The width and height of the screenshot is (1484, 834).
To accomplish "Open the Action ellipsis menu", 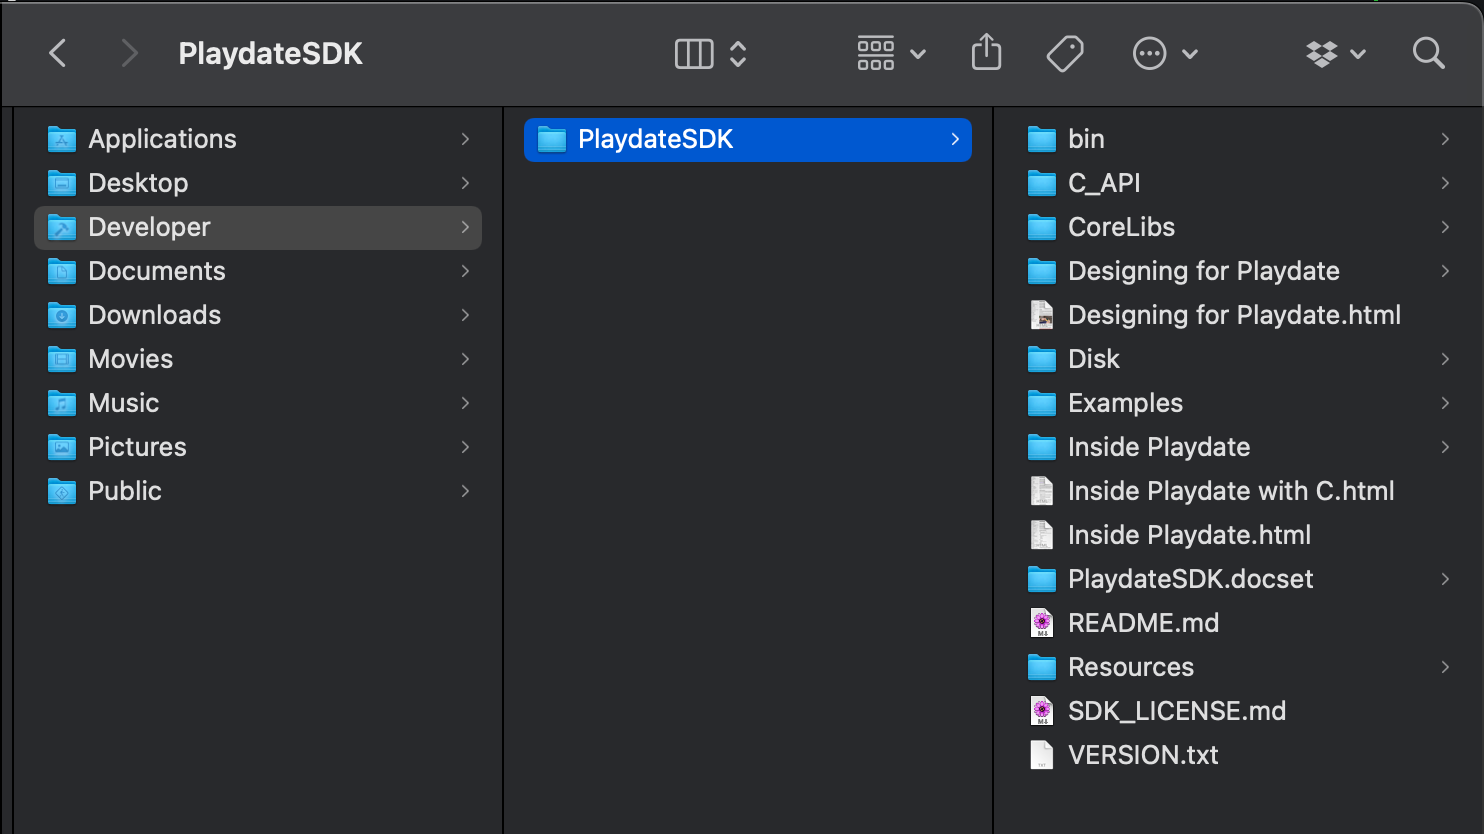I will 1165,53.
